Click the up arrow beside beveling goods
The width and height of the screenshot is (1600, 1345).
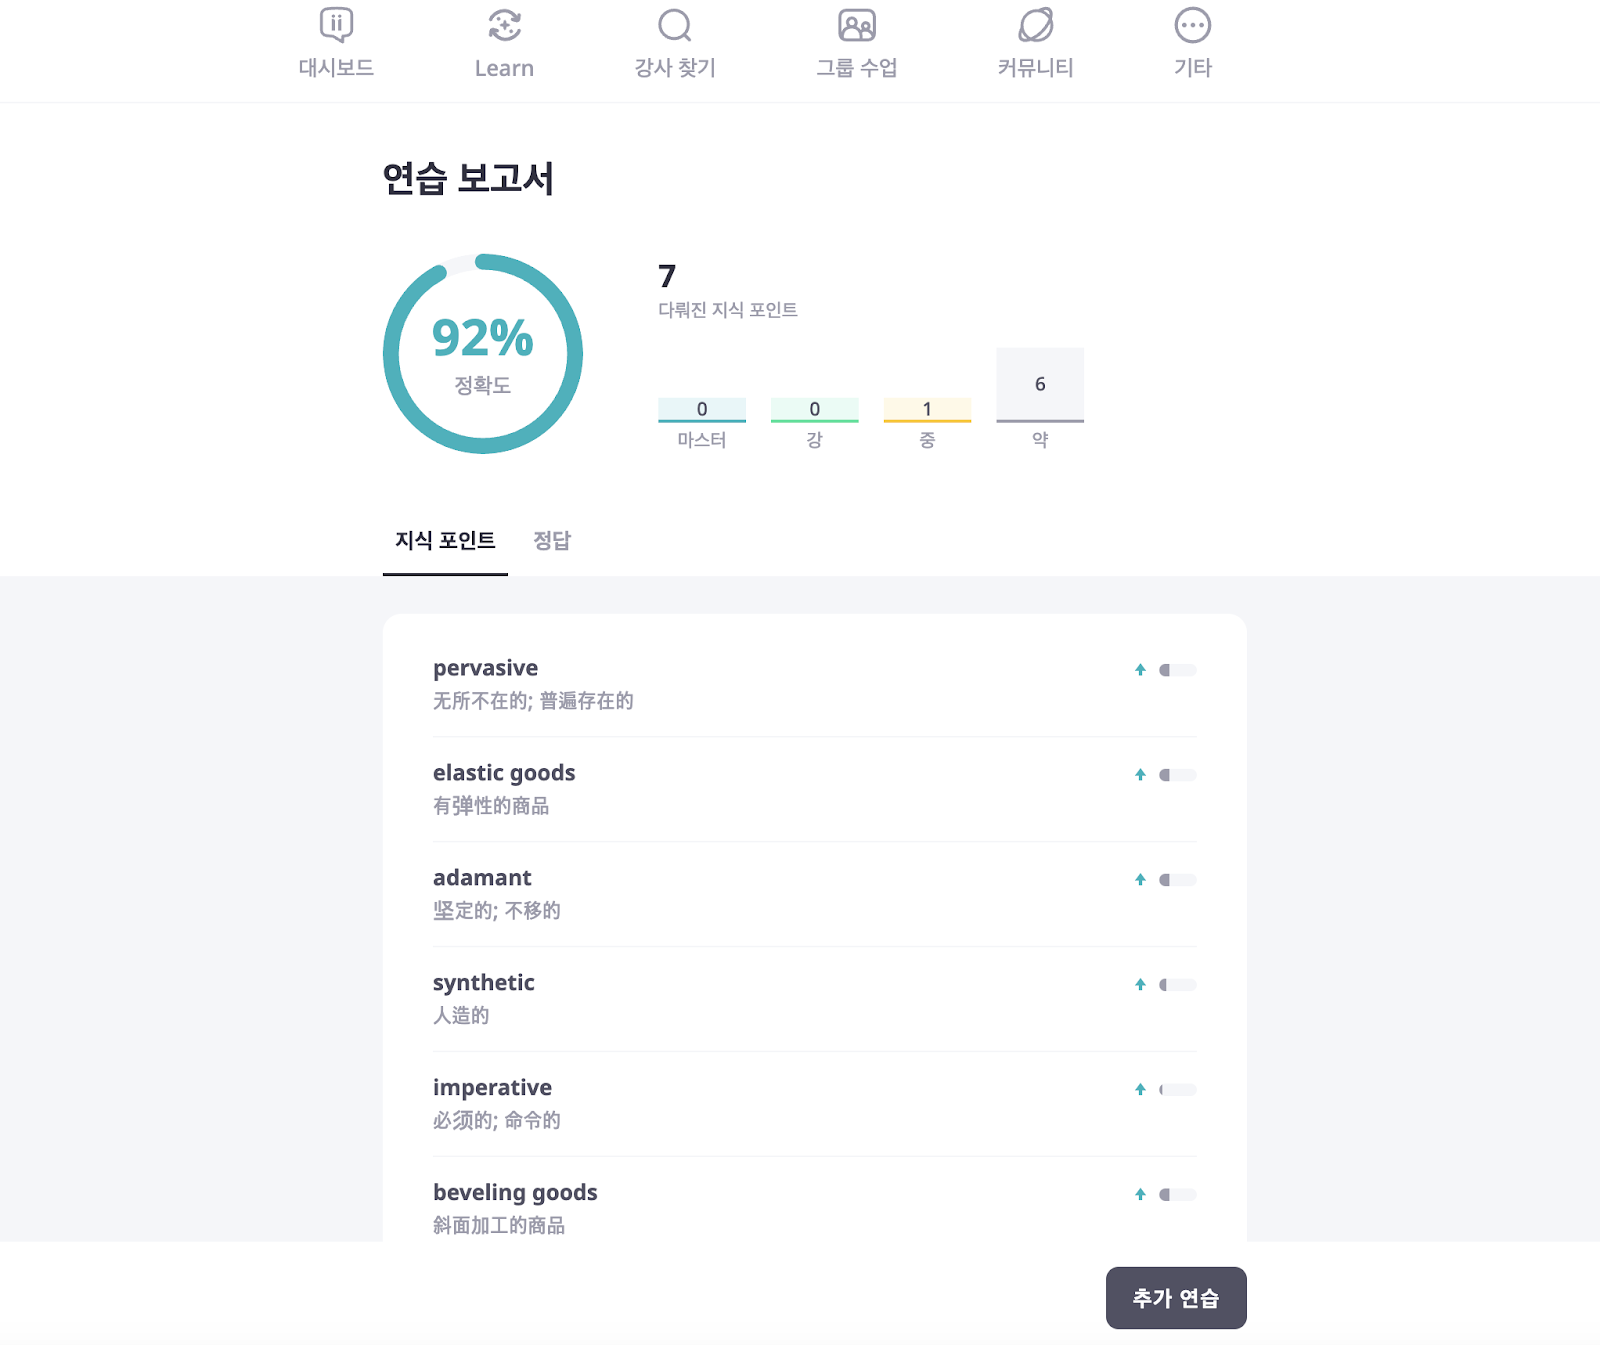[1140, 1194]
